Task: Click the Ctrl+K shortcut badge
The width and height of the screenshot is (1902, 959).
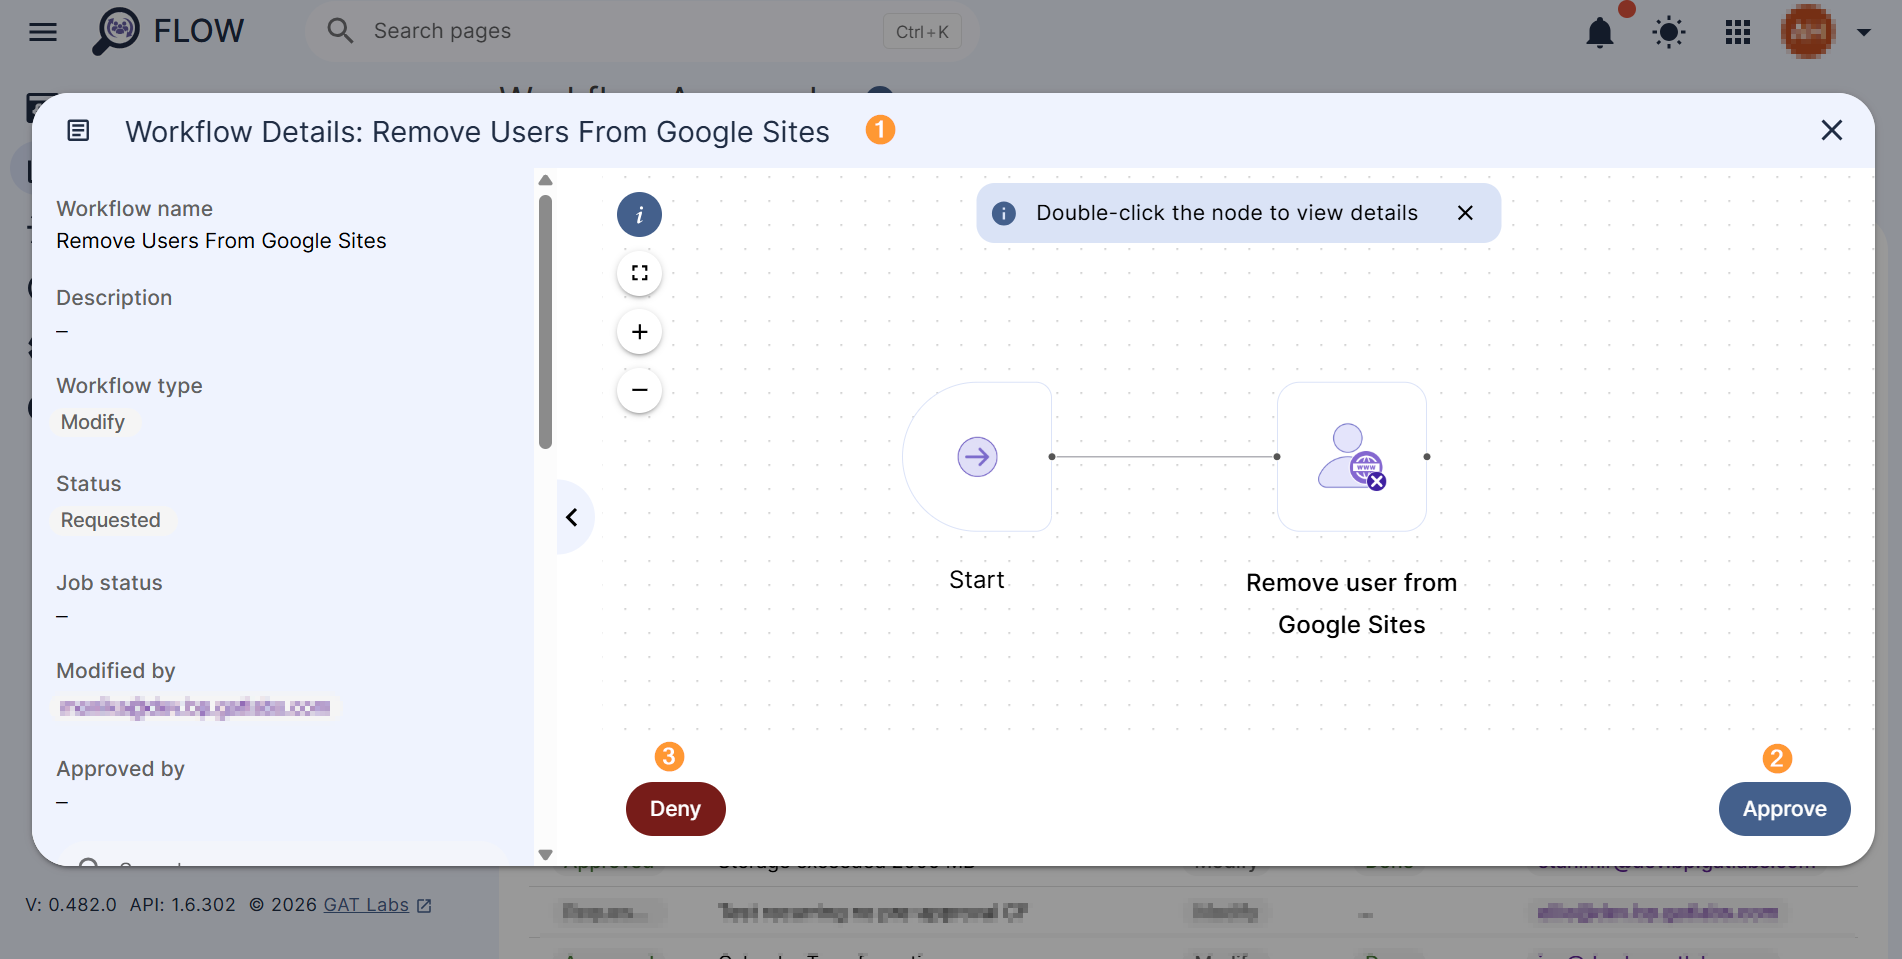Action: pos(922,32)
